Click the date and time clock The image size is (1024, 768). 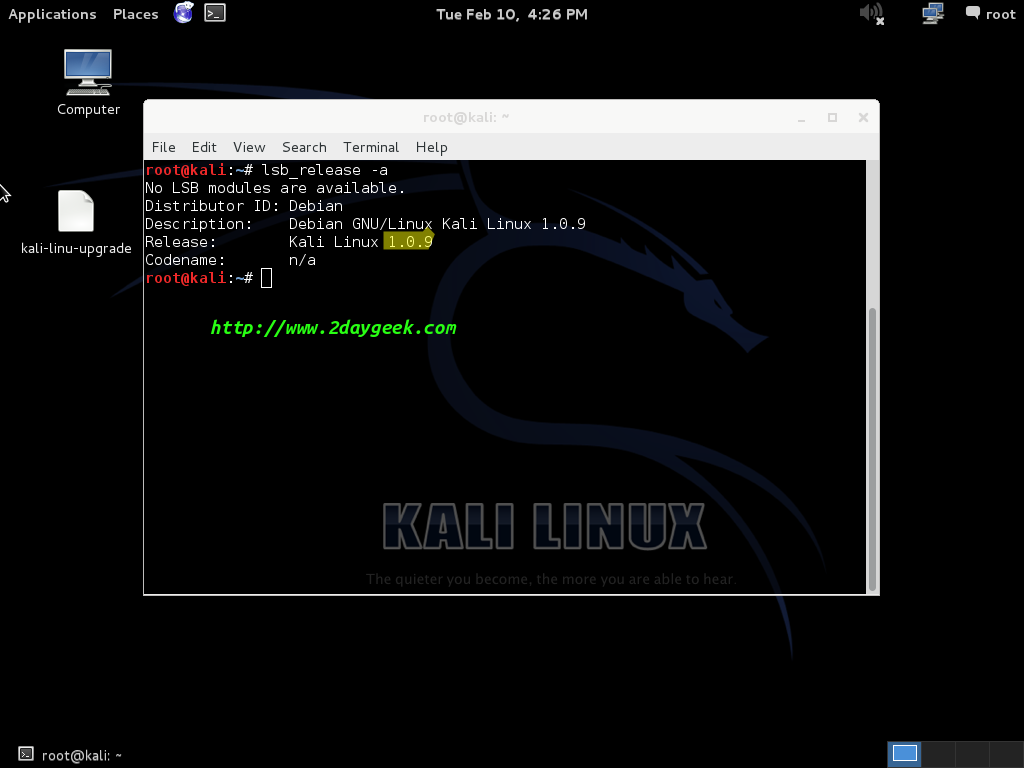click(x=512, y=14)
